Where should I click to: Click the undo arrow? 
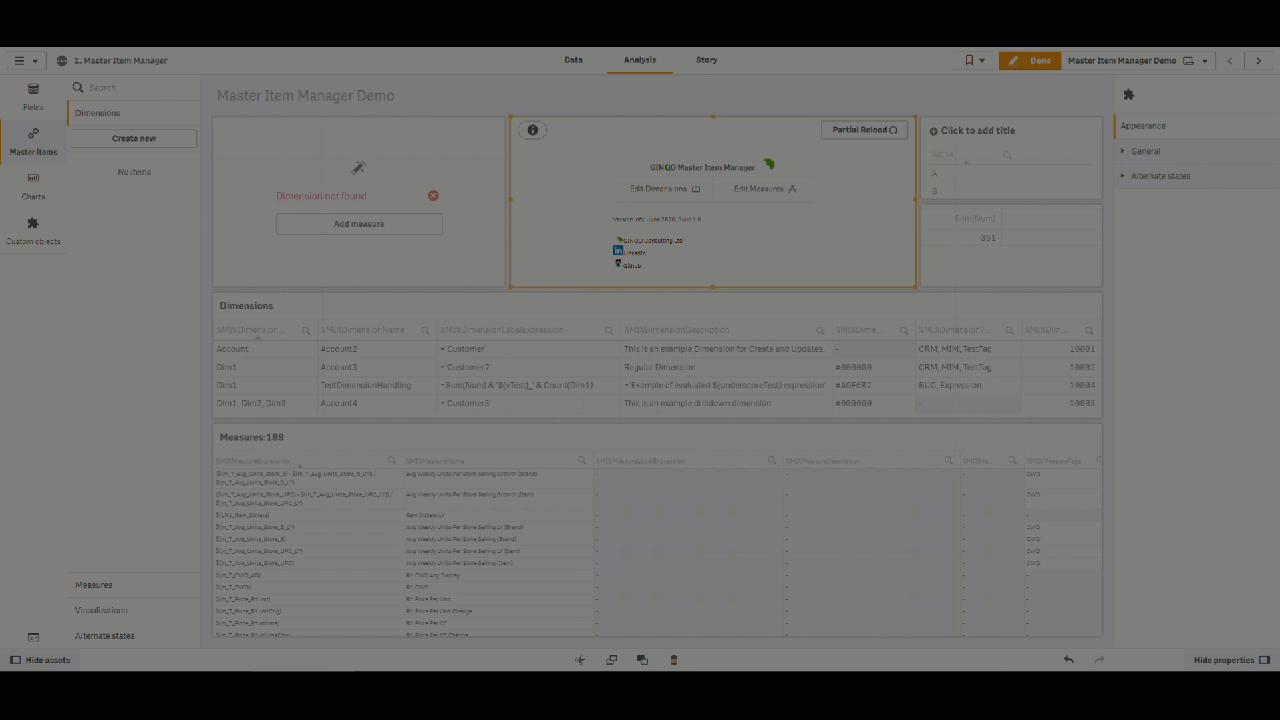coord(1068,660)
